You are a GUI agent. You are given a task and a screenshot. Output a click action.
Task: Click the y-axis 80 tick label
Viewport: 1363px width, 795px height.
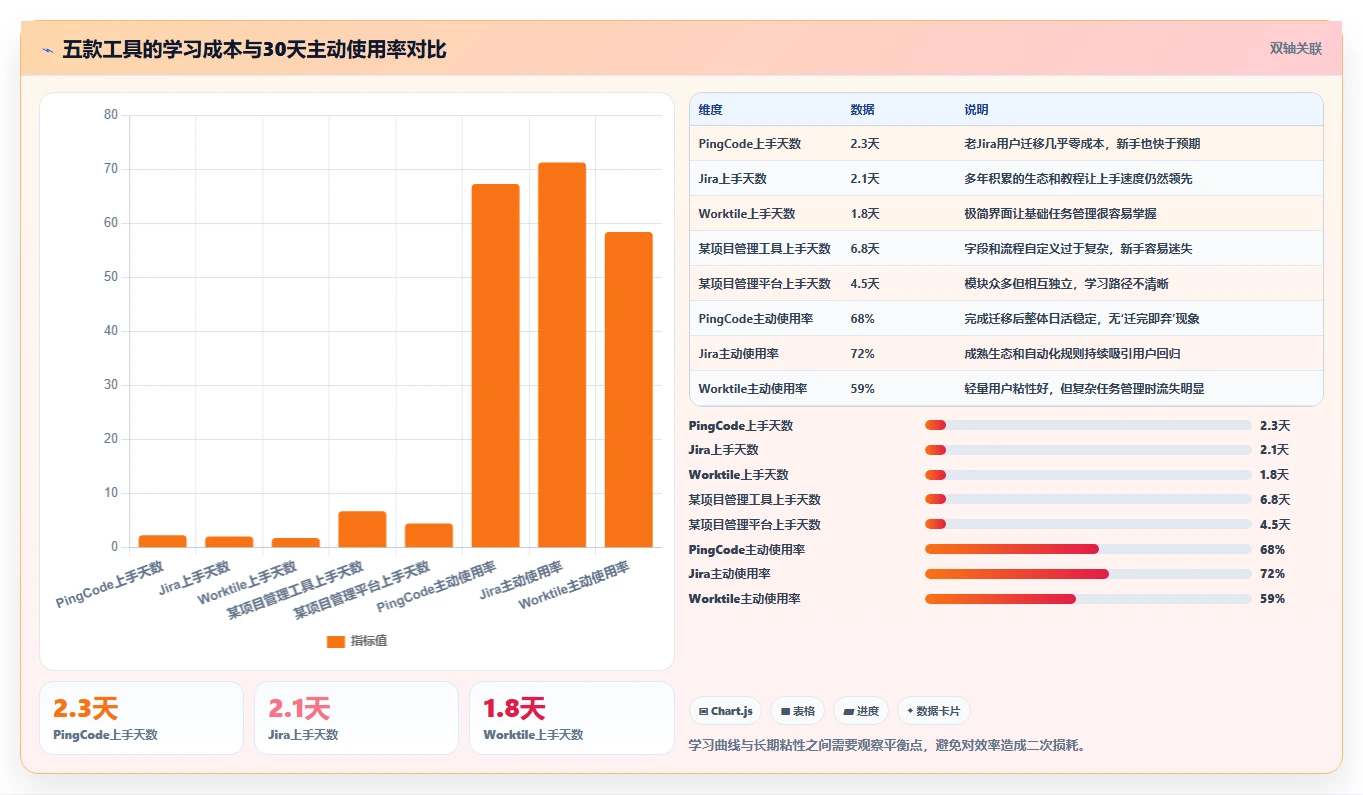tap(111, 115)
